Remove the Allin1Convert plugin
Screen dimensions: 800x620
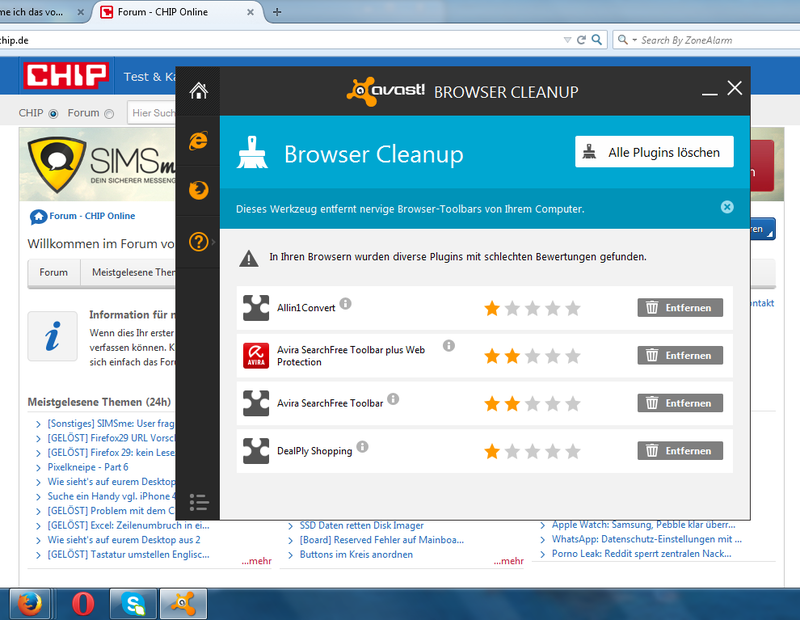[x=680, y=308]
